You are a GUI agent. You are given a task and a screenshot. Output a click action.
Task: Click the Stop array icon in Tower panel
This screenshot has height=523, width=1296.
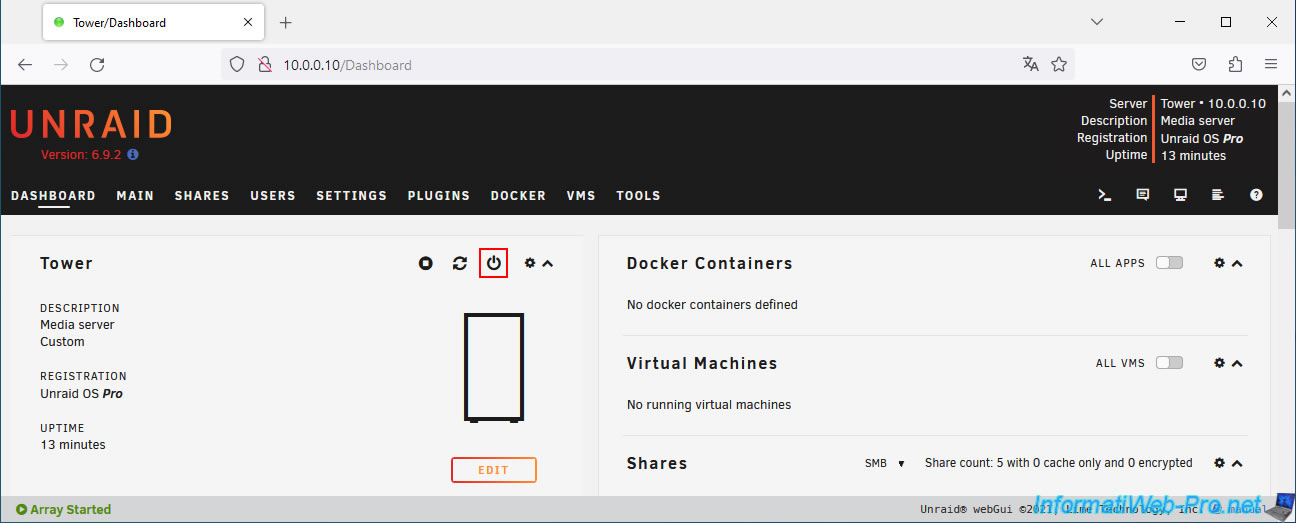(426, 263)
